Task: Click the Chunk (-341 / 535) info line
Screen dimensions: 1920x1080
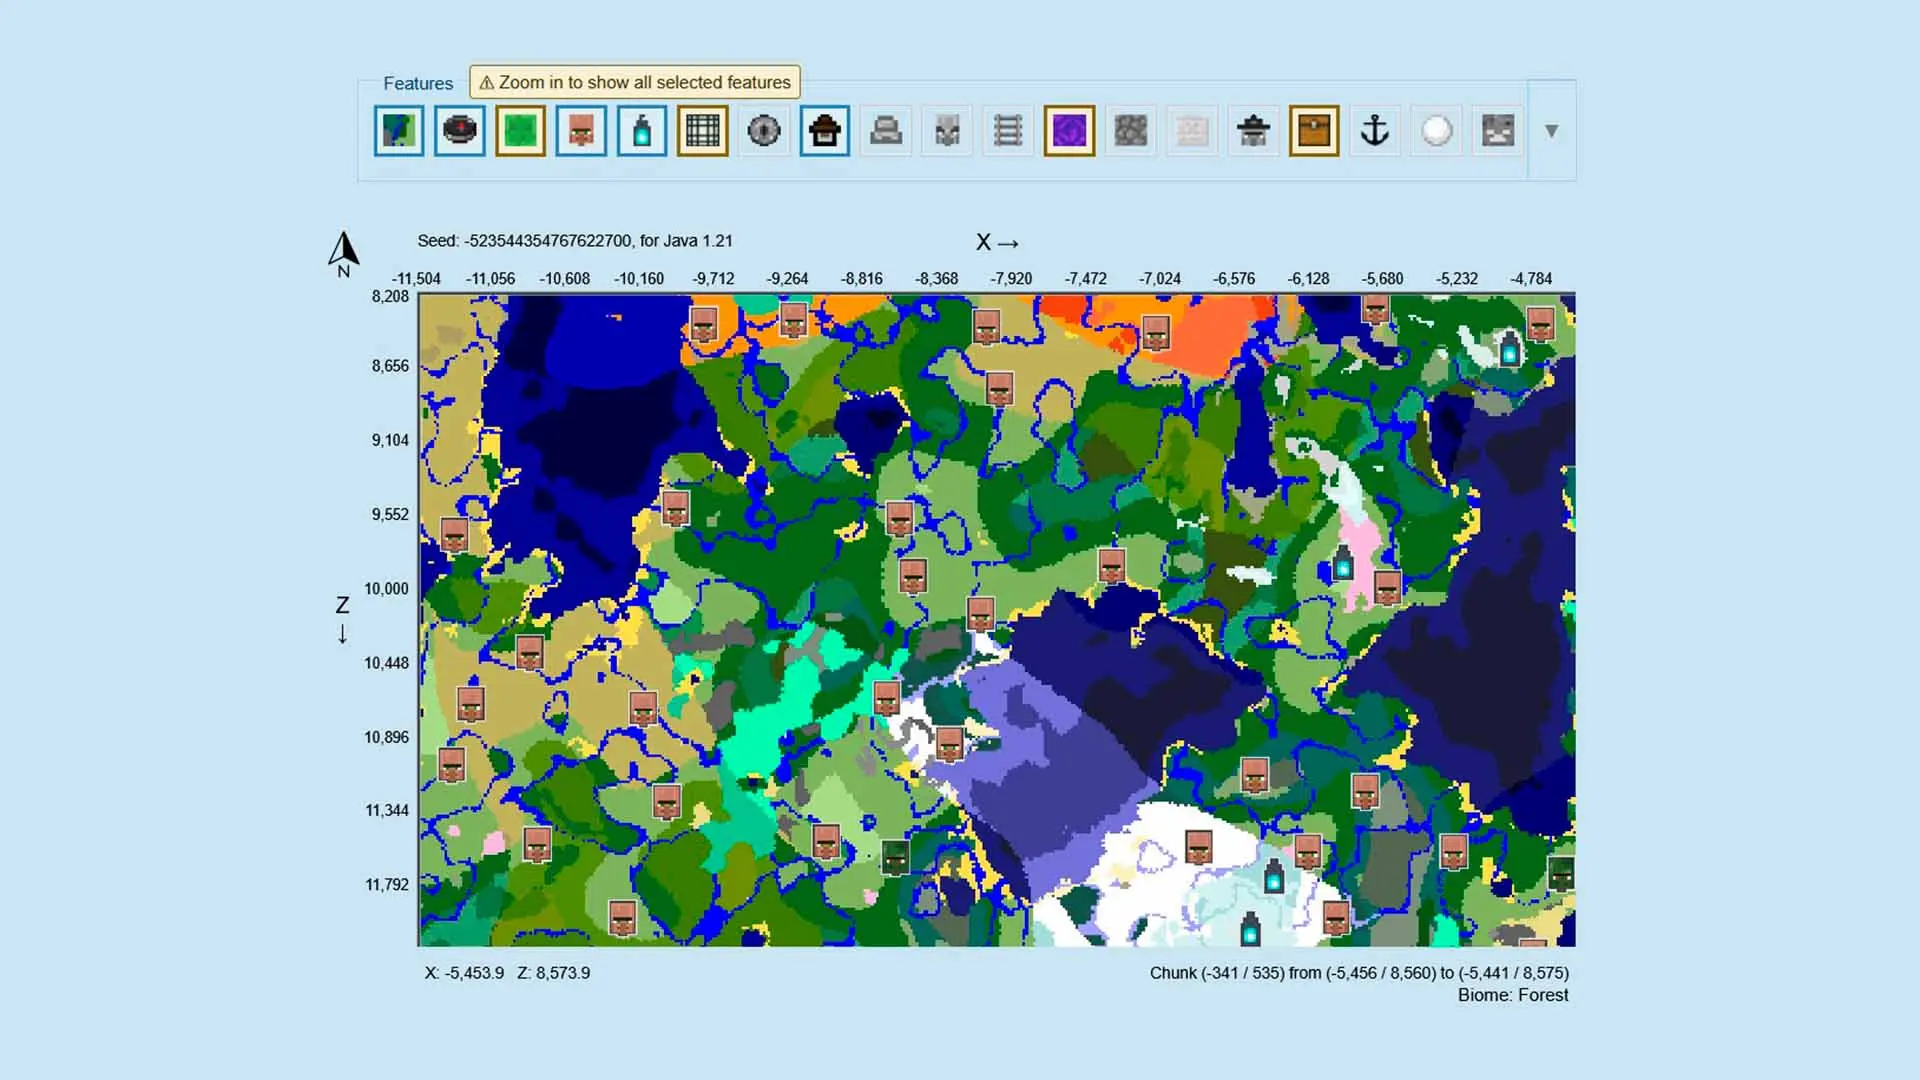Action: coord(1359,973)
